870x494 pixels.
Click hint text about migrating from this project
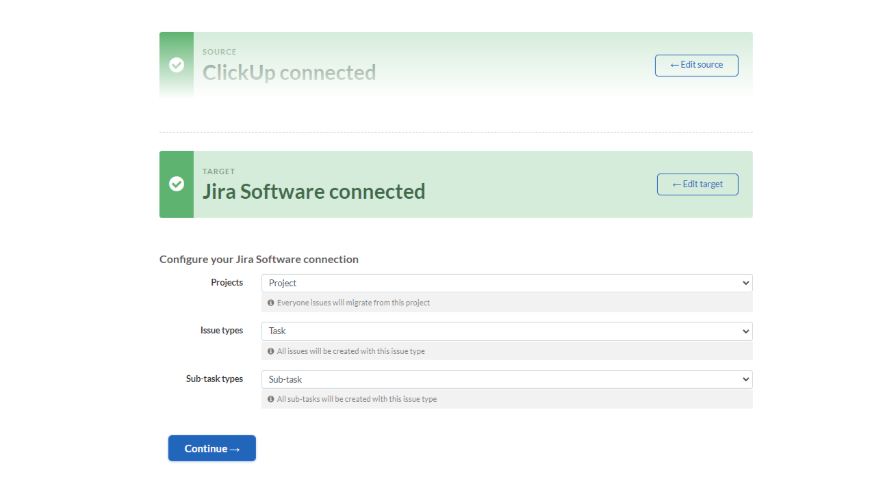click(353, 303)
